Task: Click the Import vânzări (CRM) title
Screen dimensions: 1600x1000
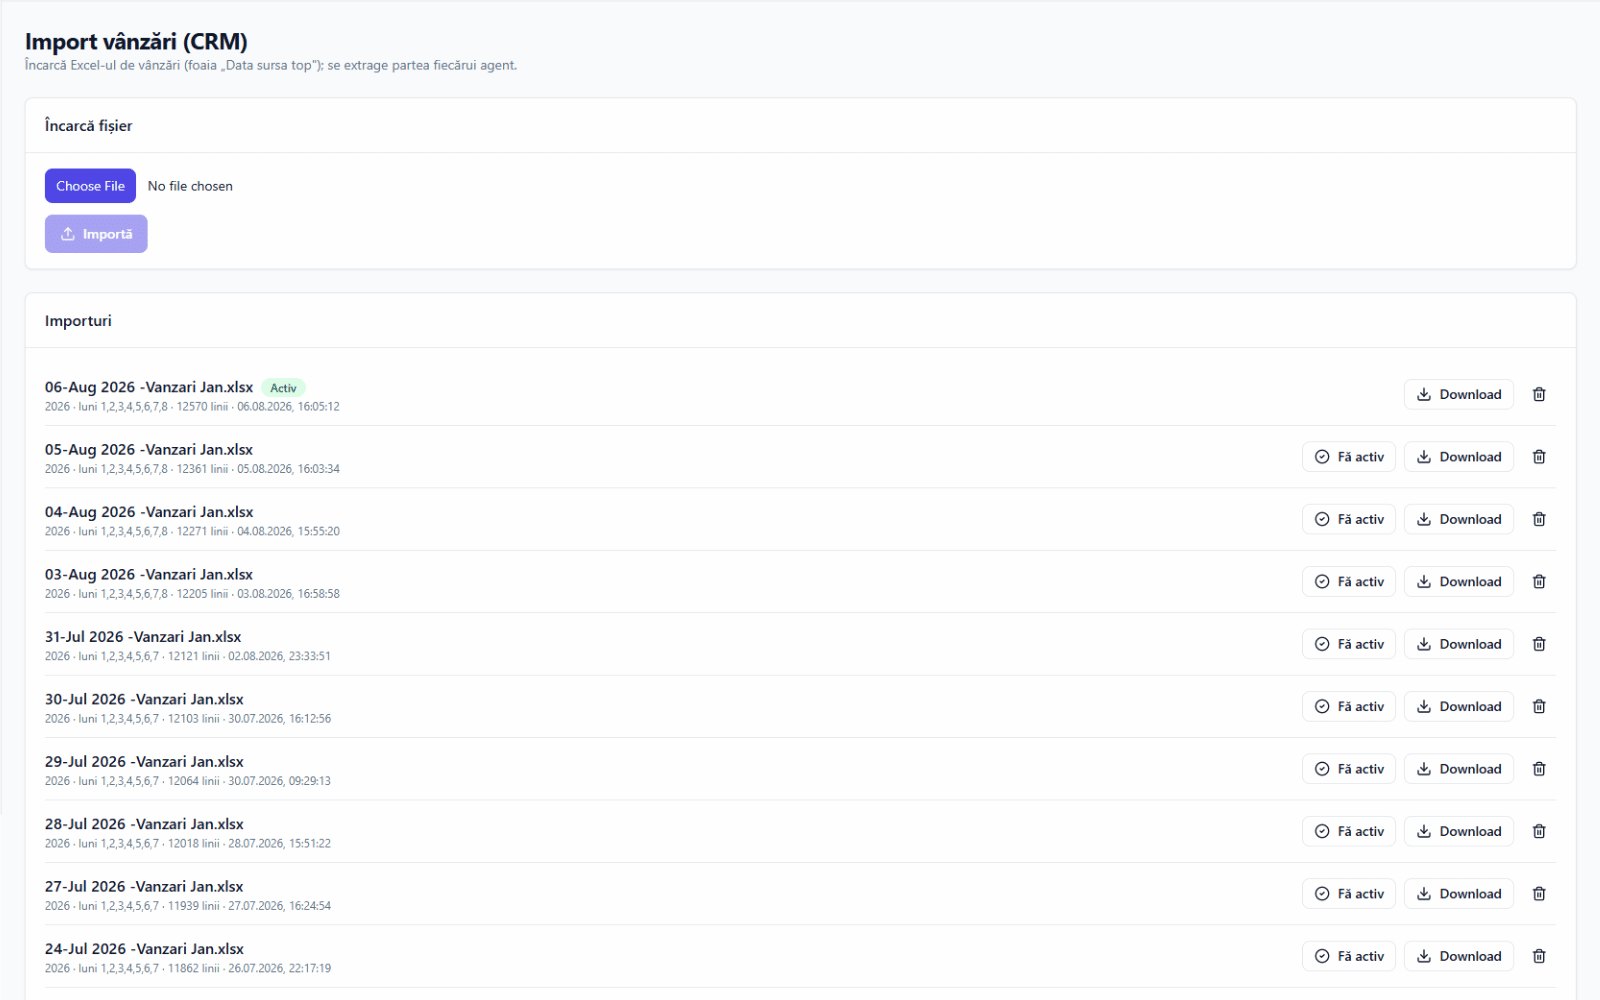Action: pyautogui.click(x=136, y=42)
